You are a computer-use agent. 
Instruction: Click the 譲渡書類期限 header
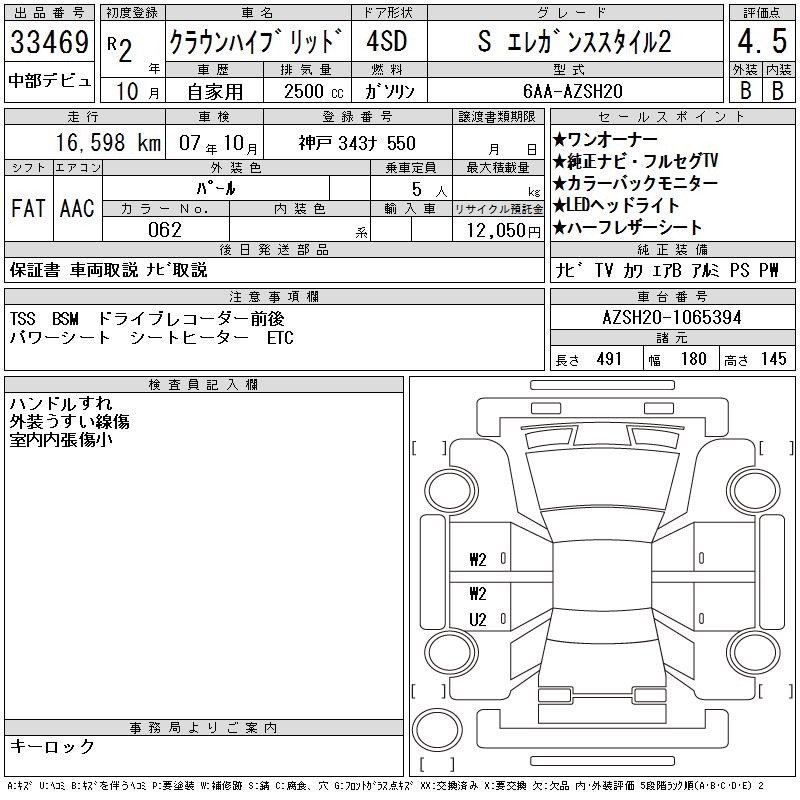[497, 116]
